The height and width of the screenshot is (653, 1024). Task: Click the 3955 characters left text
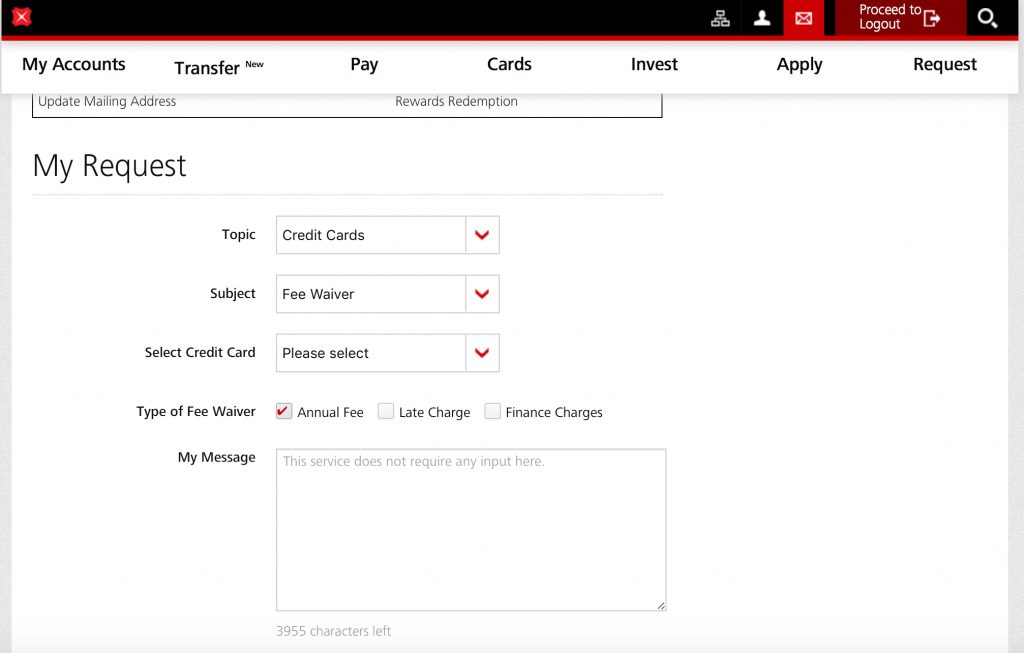pos(333,631)
